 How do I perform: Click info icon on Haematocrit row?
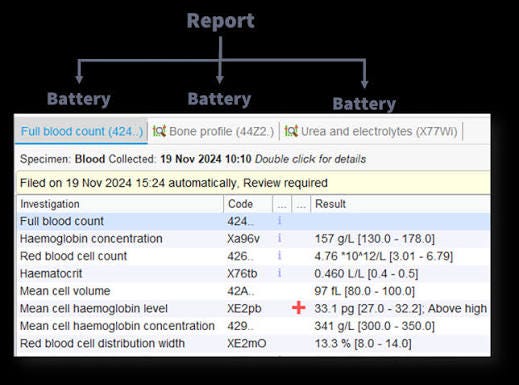(280, 273)
